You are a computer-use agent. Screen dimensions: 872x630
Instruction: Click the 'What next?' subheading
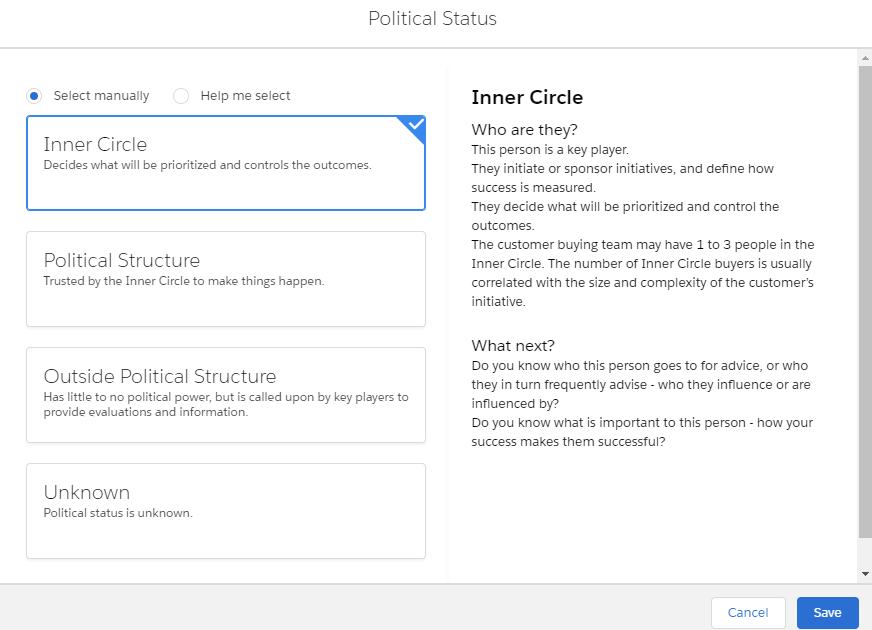pyautogui.click(x=514, y=346)
